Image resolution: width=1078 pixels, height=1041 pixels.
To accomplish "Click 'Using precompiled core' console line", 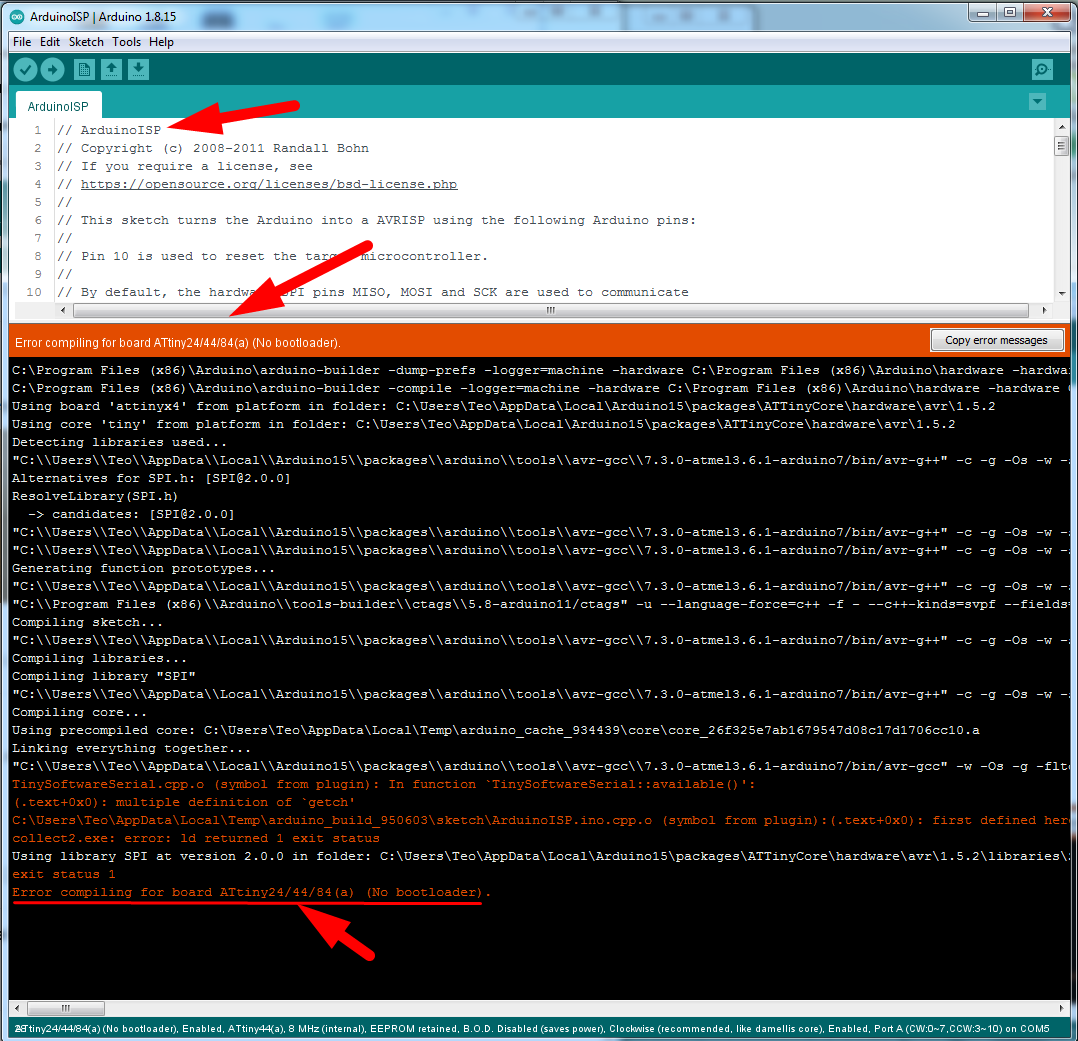I will (x=496, y=730).
